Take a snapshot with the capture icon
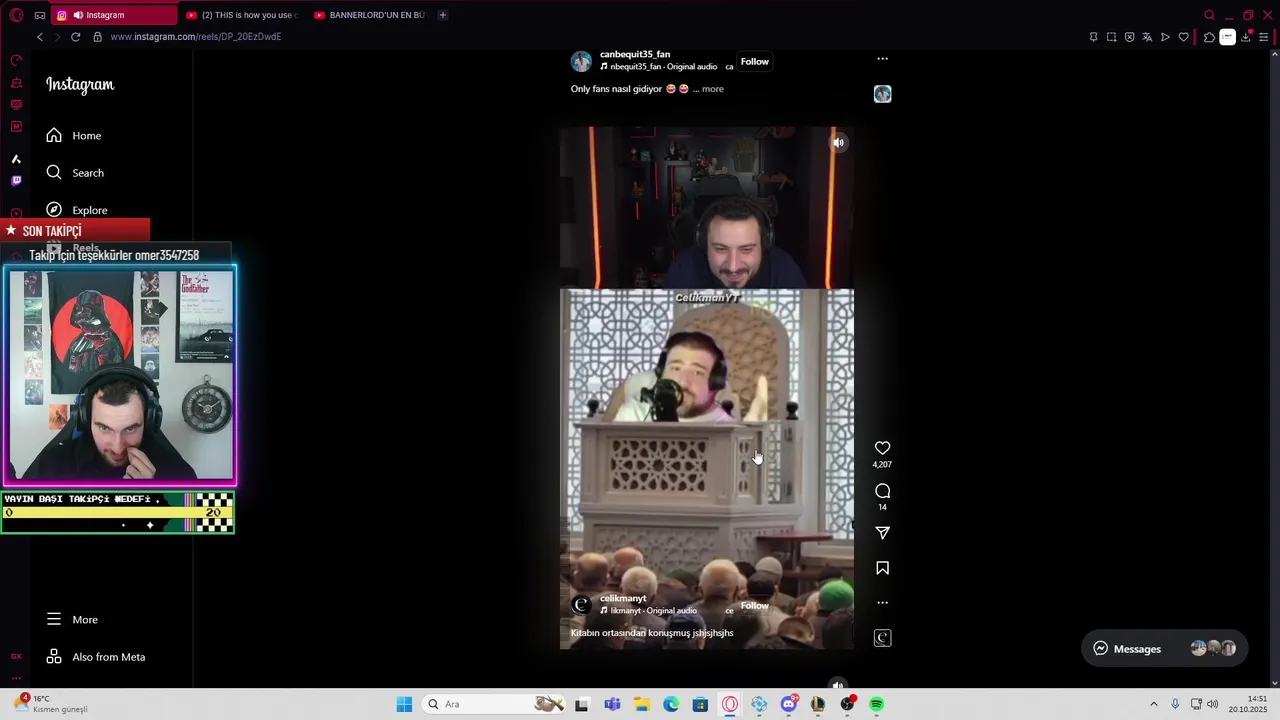The image size is (1280, 720). [x=1111, y=37]
